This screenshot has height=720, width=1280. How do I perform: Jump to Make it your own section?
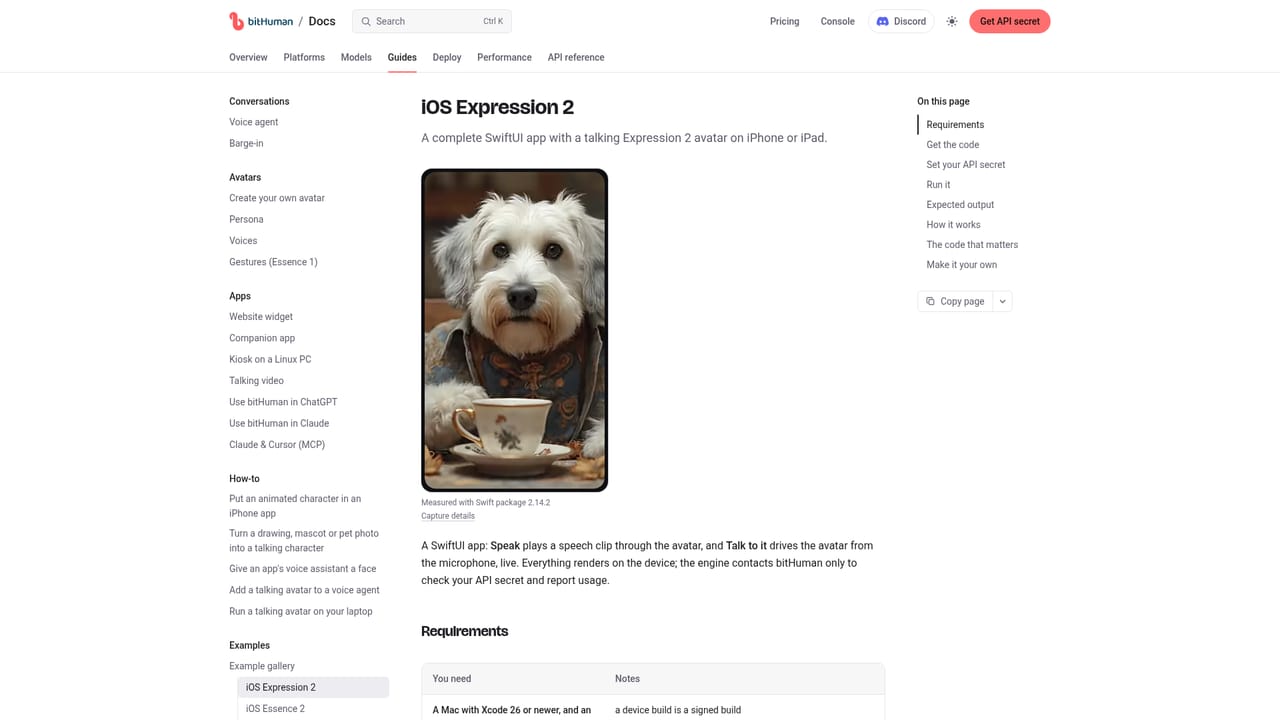[962, 265]
